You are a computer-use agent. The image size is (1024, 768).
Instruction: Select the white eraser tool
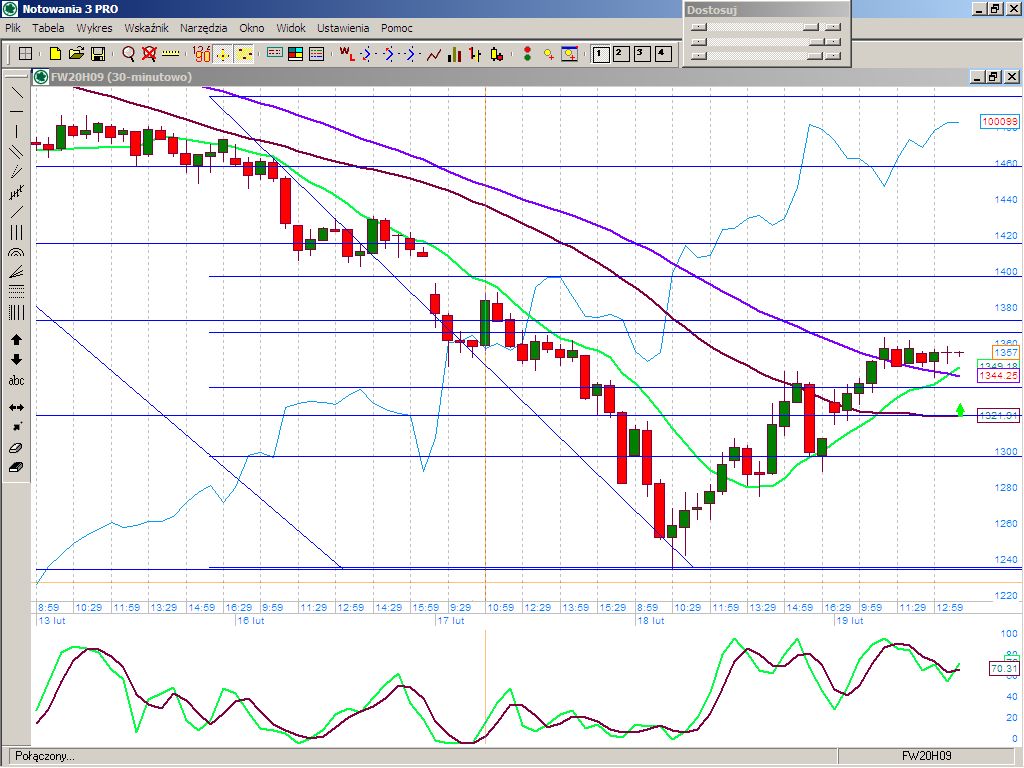(x=16, y=448)
